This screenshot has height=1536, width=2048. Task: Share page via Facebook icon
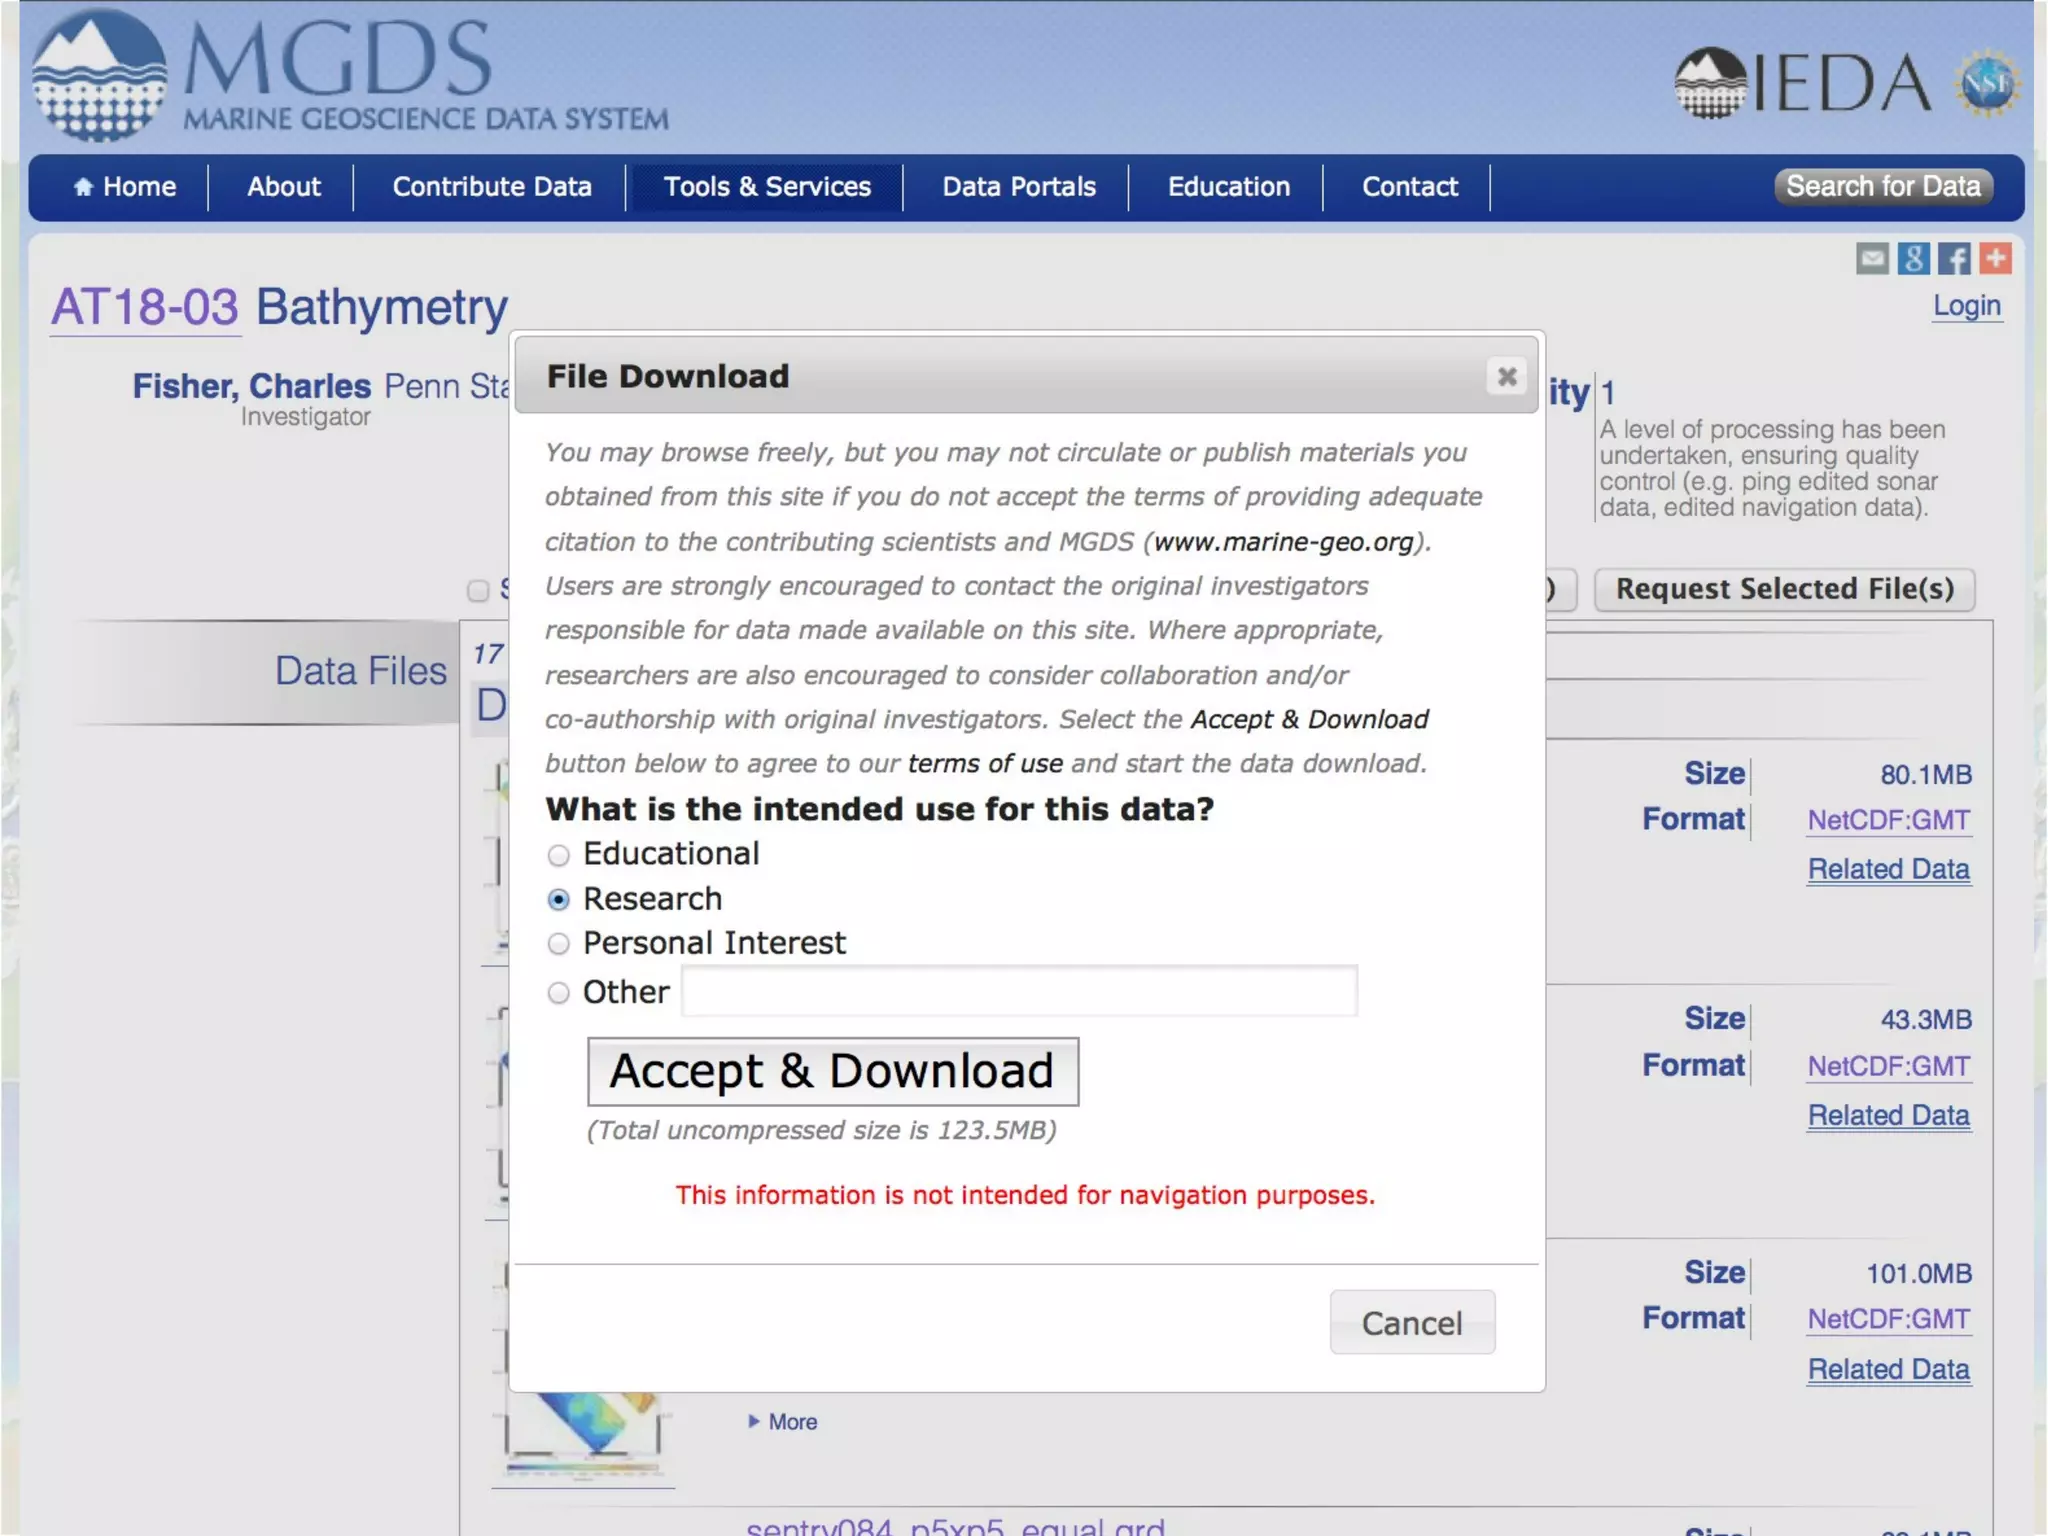(1954, 259)
